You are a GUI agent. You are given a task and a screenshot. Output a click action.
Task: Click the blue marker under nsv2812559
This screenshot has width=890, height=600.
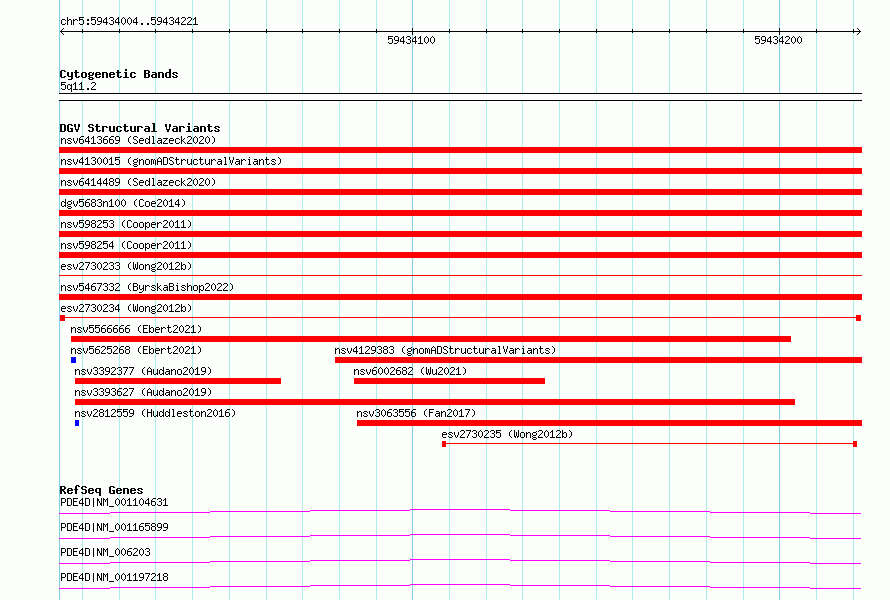(77, 423)
